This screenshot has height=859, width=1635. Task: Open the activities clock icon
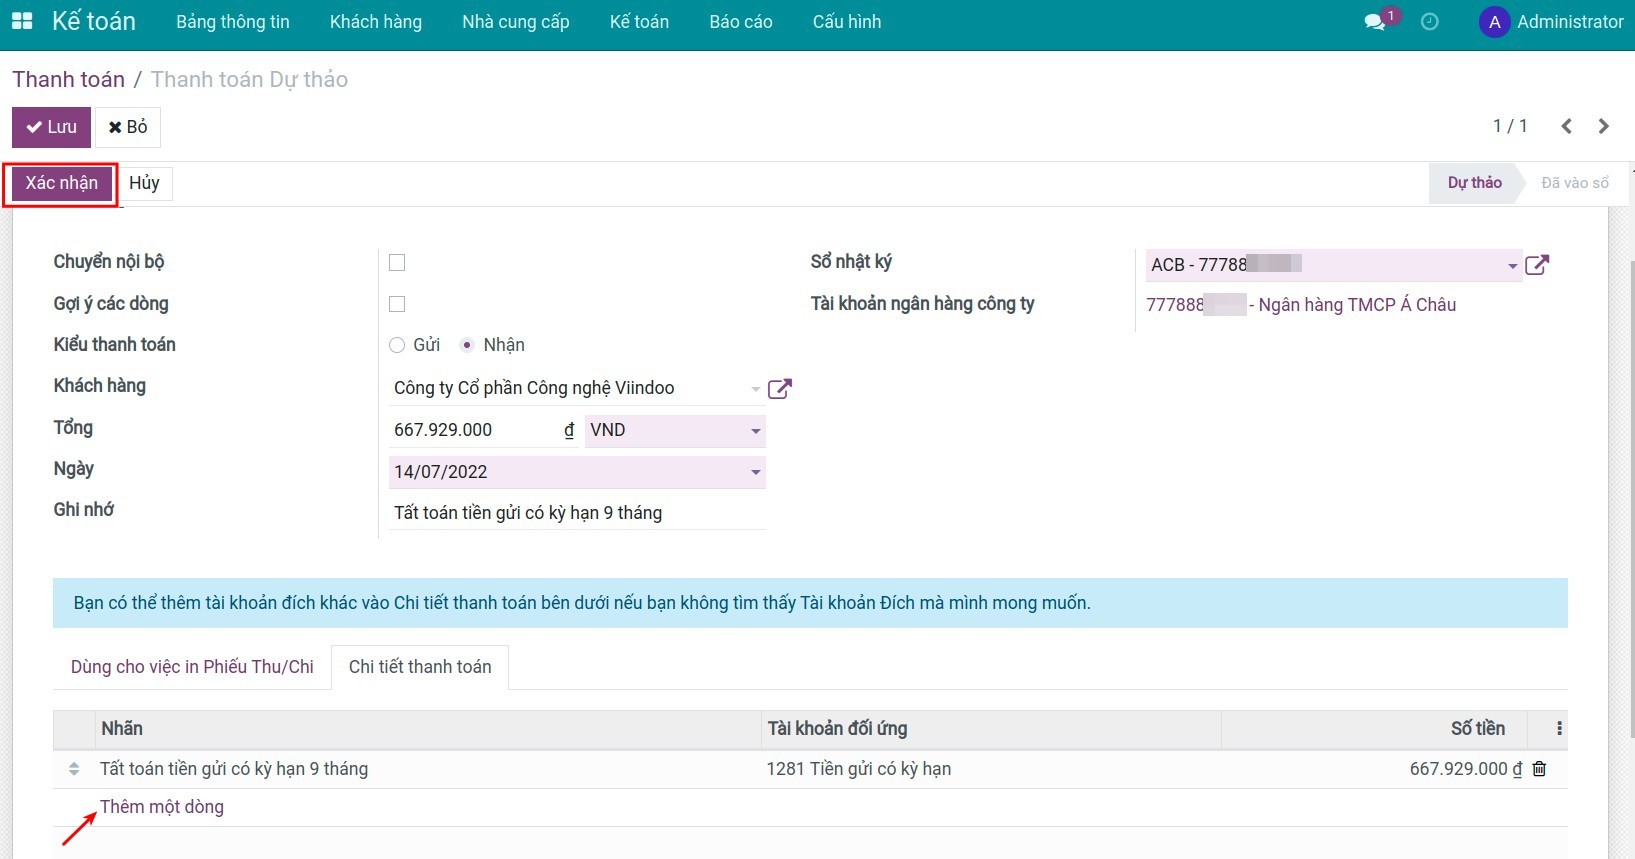pos(1430,22)
